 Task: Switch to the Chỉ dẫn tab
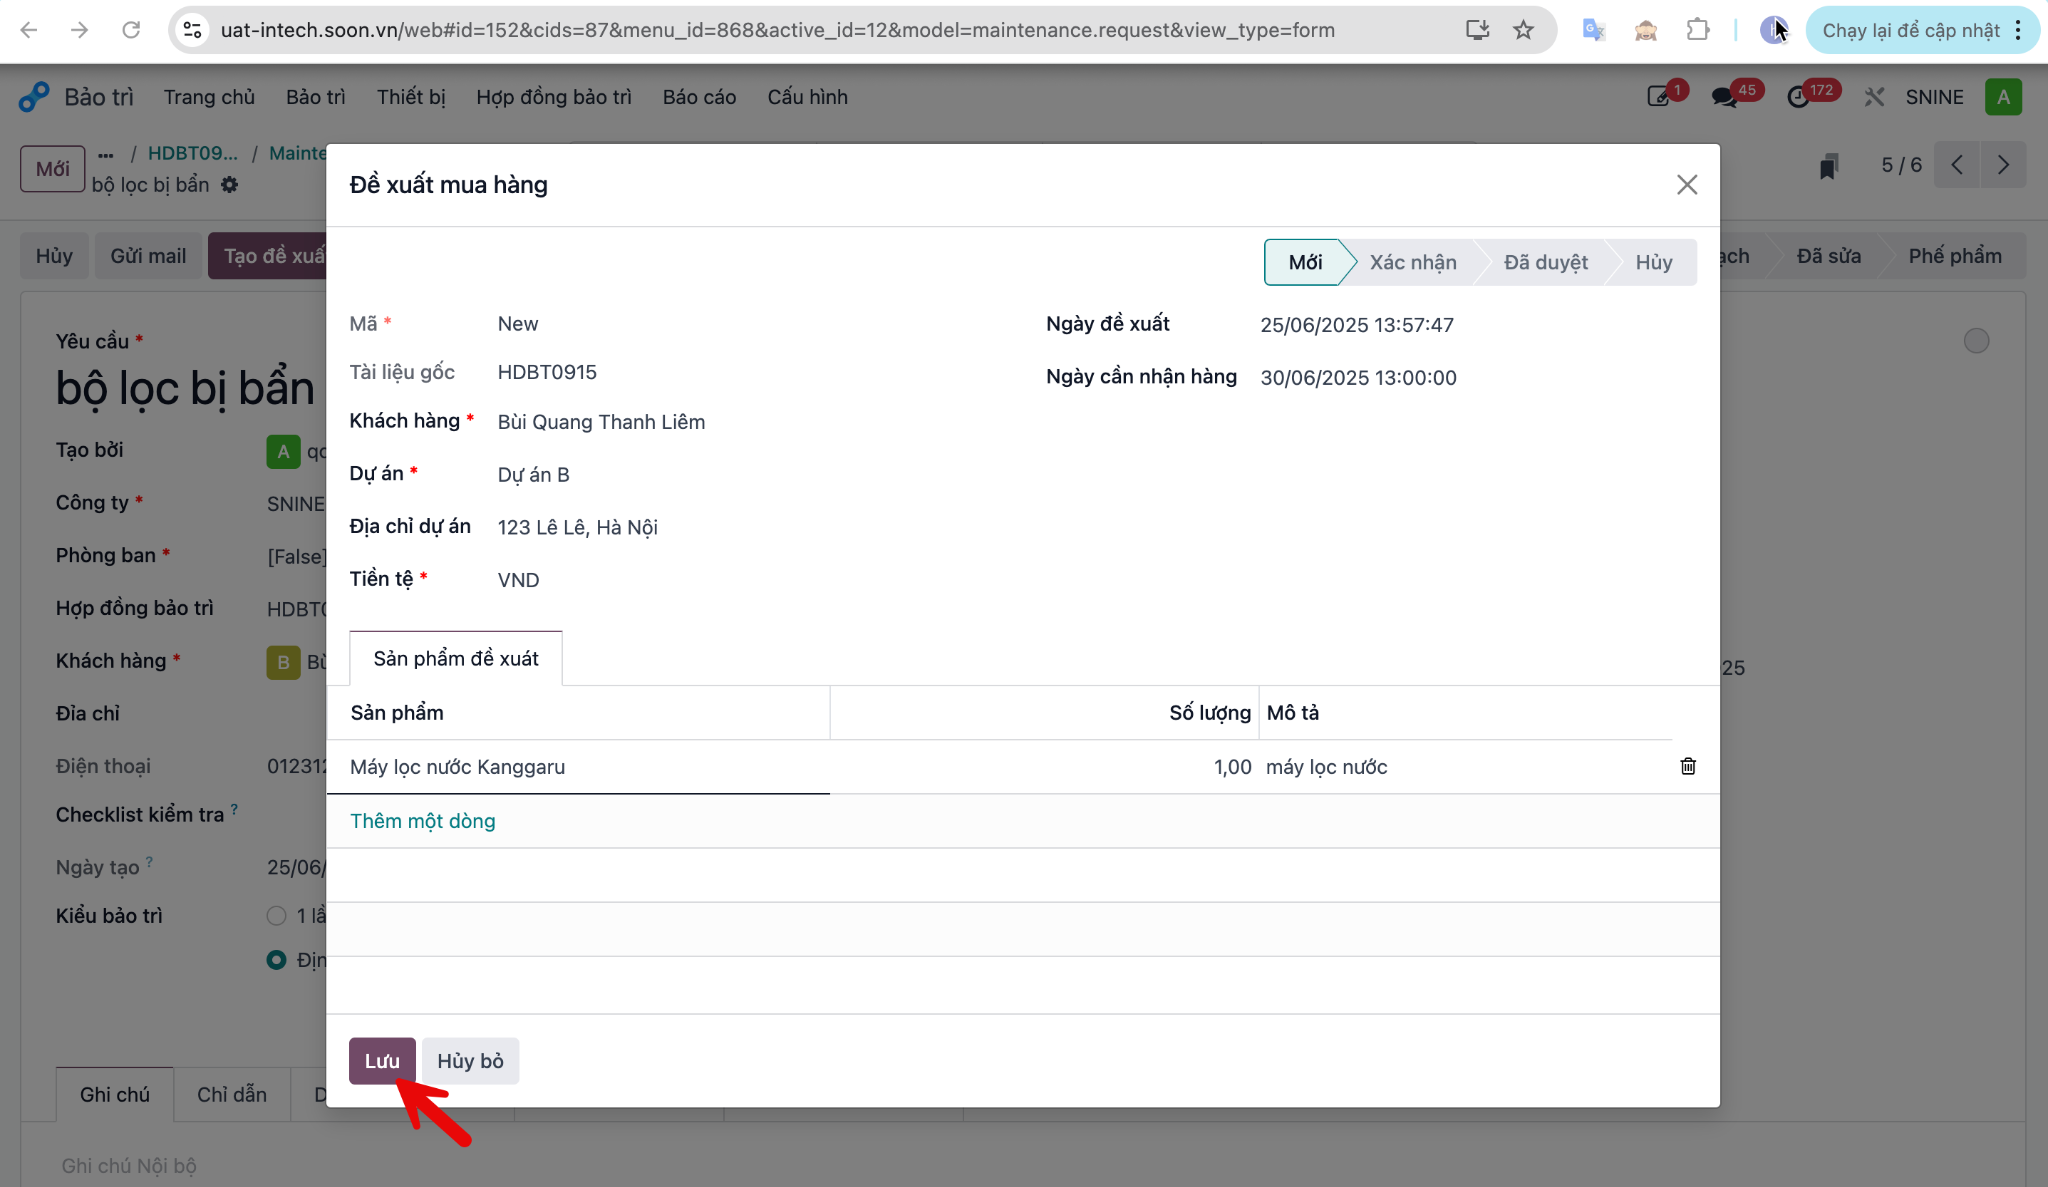pyautogui.click(x=232, y=1094)
